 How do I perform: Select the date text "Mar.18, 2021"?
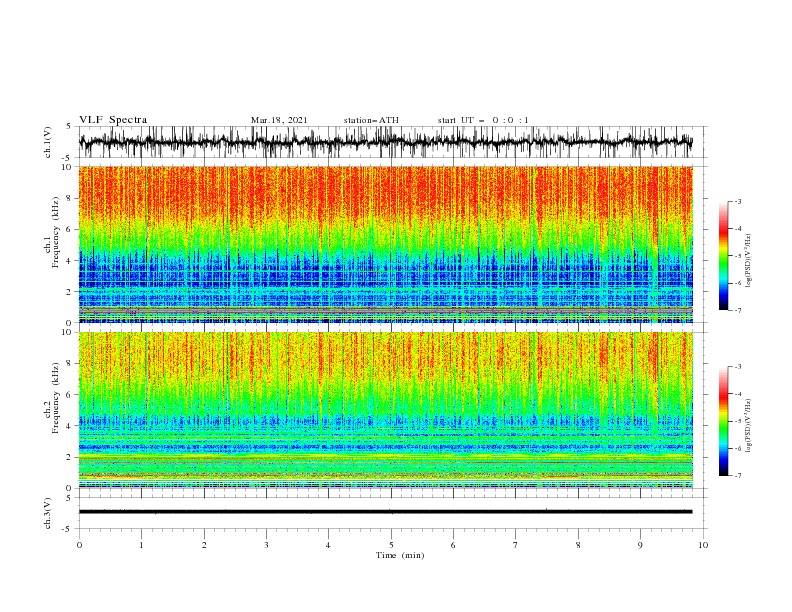[279, 120]
